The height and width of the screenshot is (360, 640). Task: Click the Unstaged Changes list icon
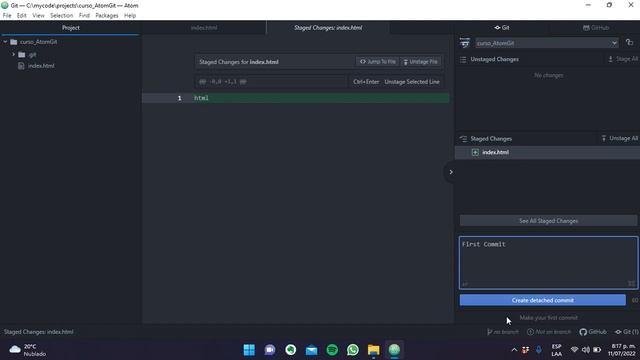click(463, 60)
